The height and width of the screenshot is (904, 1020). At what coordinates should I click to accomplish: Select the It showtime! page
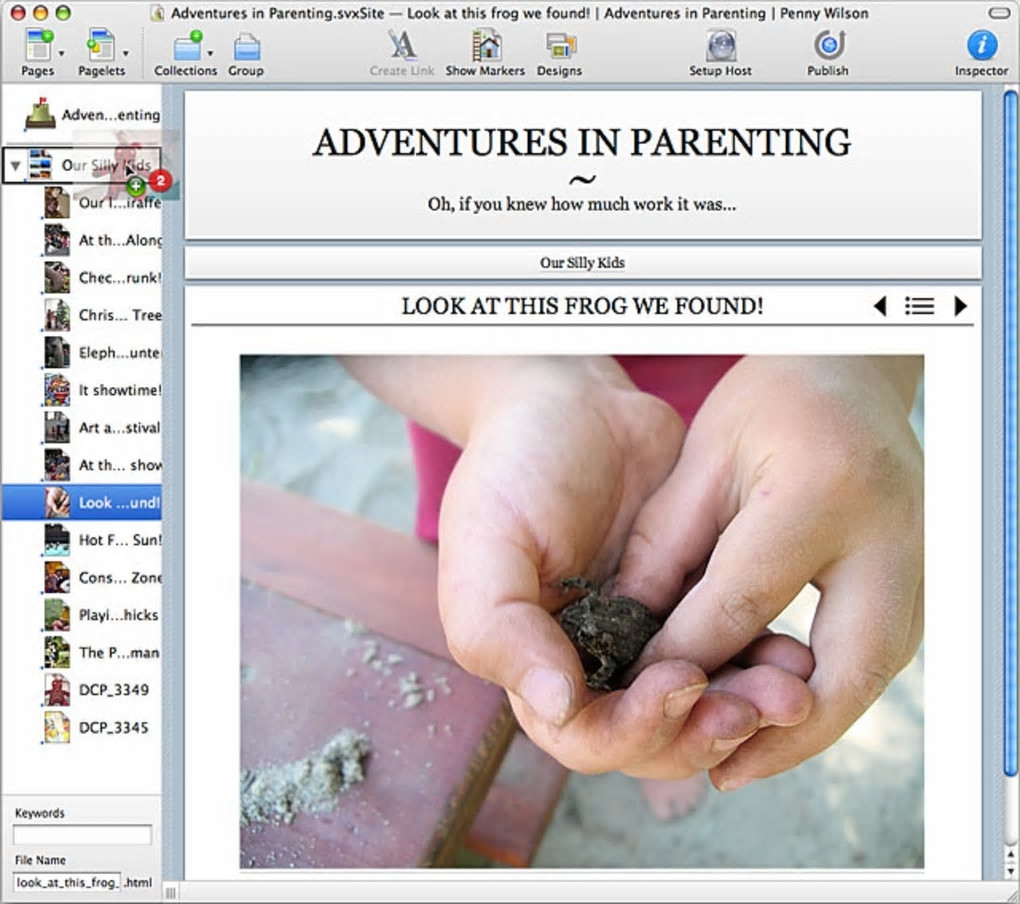tap(103, 390)
